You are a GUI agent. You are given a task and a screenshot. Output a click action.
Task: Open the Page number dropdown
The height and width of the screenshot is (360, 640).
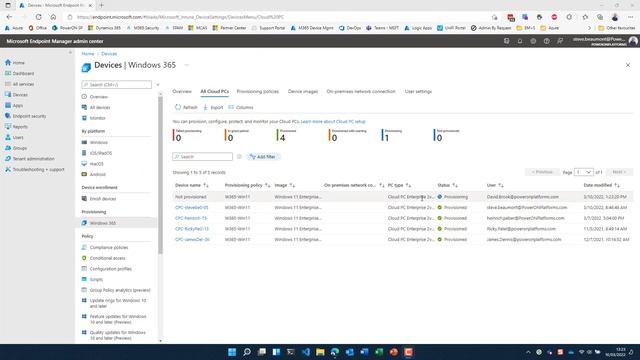pyautogui.click(x=584, y=172)
